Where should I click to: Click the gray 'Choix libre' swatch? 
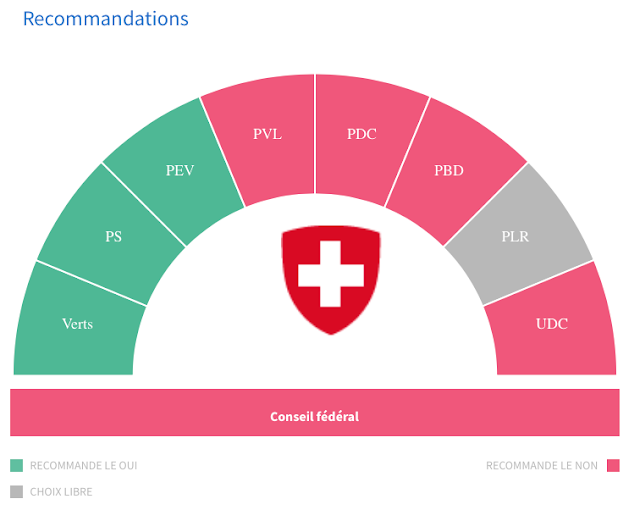[x=16, y=491]
